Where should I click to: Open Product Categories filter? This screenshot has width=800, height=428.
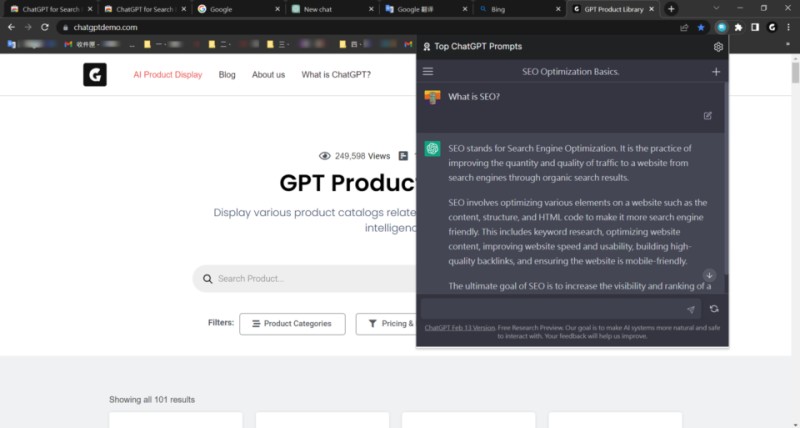click(292, 324)
